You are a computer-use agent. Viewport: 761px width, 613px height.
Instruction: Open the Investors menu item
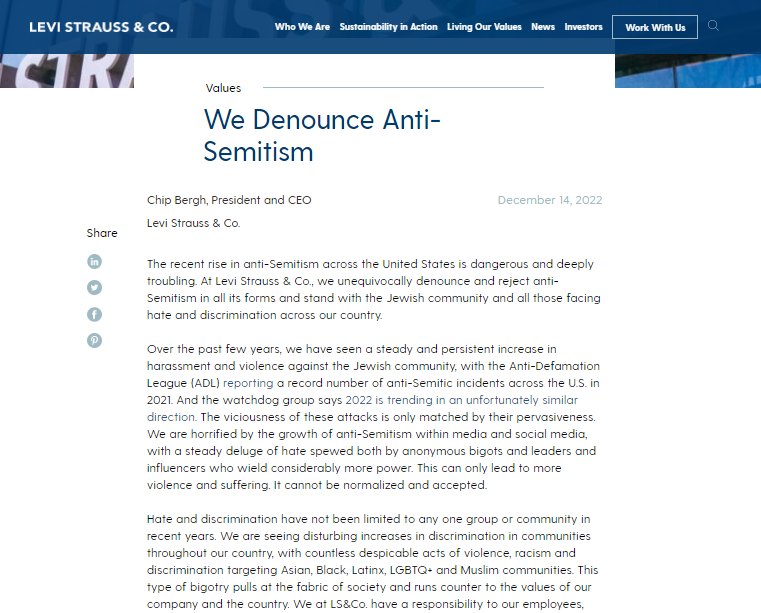583,27
